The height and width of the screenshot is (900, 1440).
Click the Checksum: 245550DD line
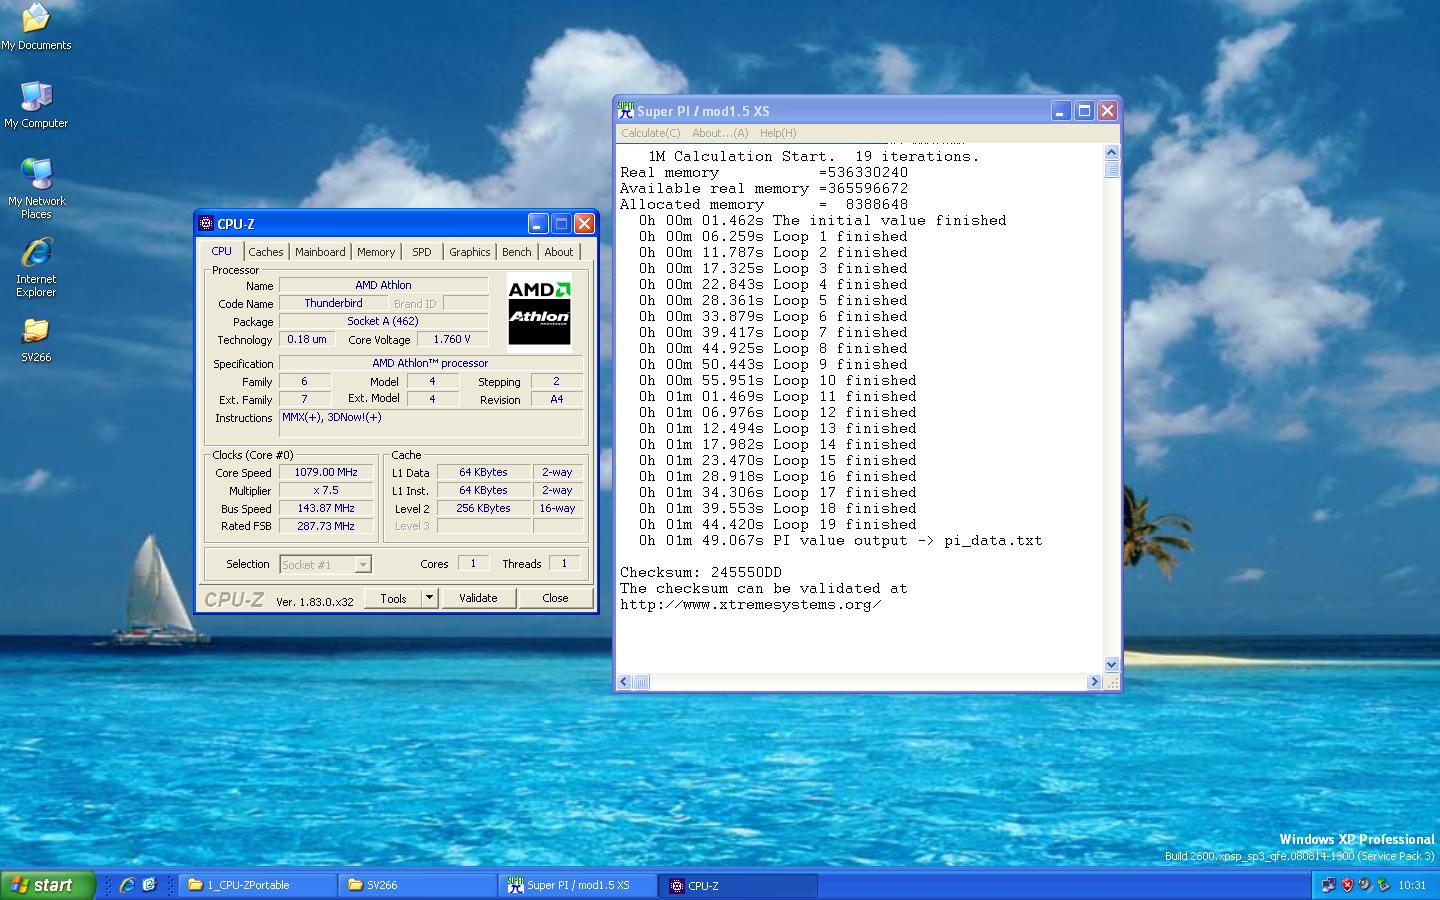[701, 572]
